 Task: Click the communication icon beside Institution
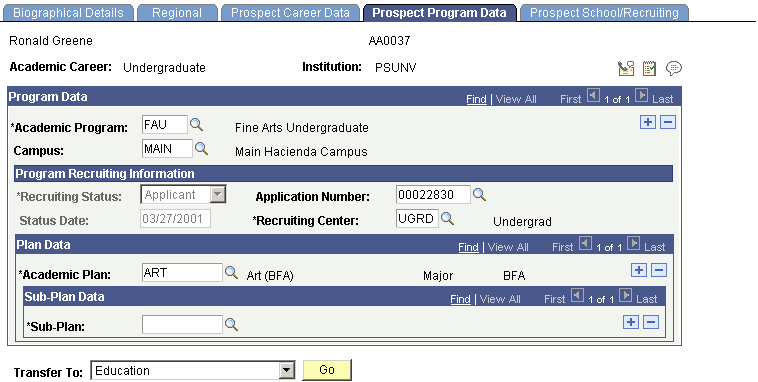626,68
